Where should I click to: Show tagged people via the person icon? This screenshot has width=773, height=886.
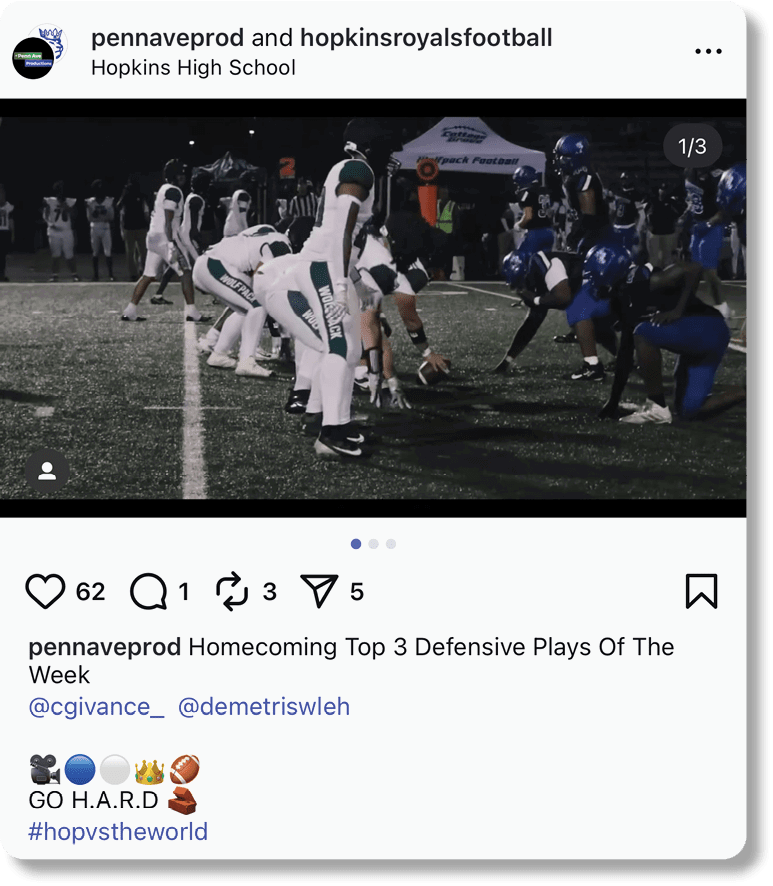click(x=47, y=471)
